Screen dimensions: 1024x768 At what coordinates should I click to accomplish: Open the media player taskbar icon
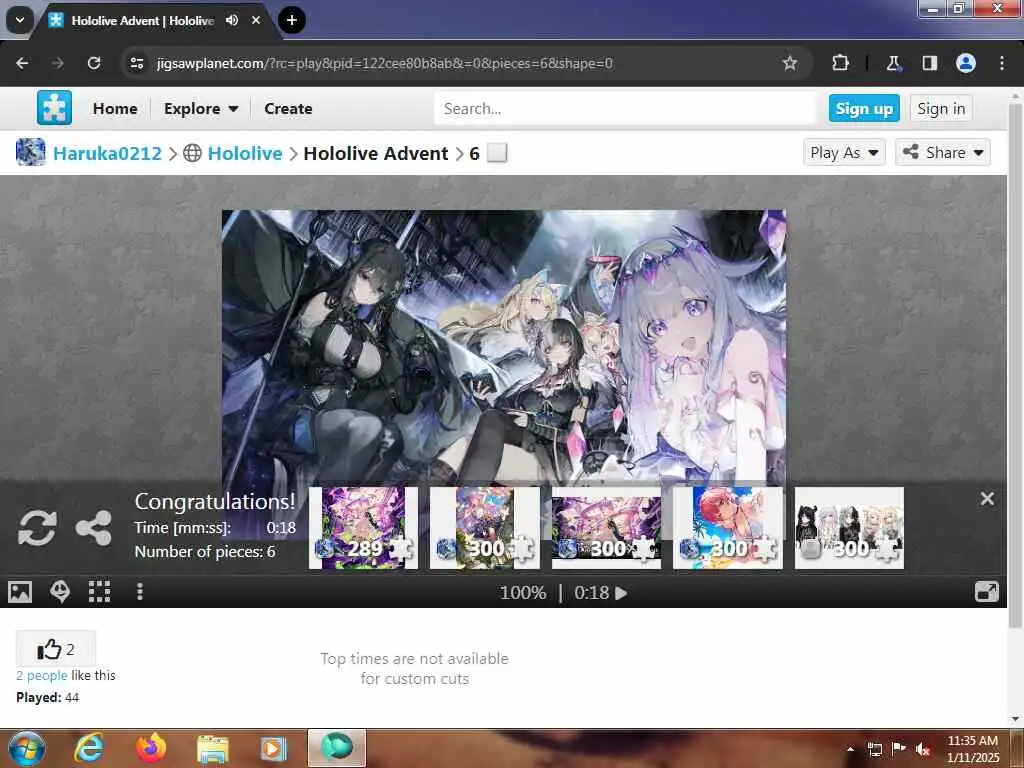click(274, 748)
